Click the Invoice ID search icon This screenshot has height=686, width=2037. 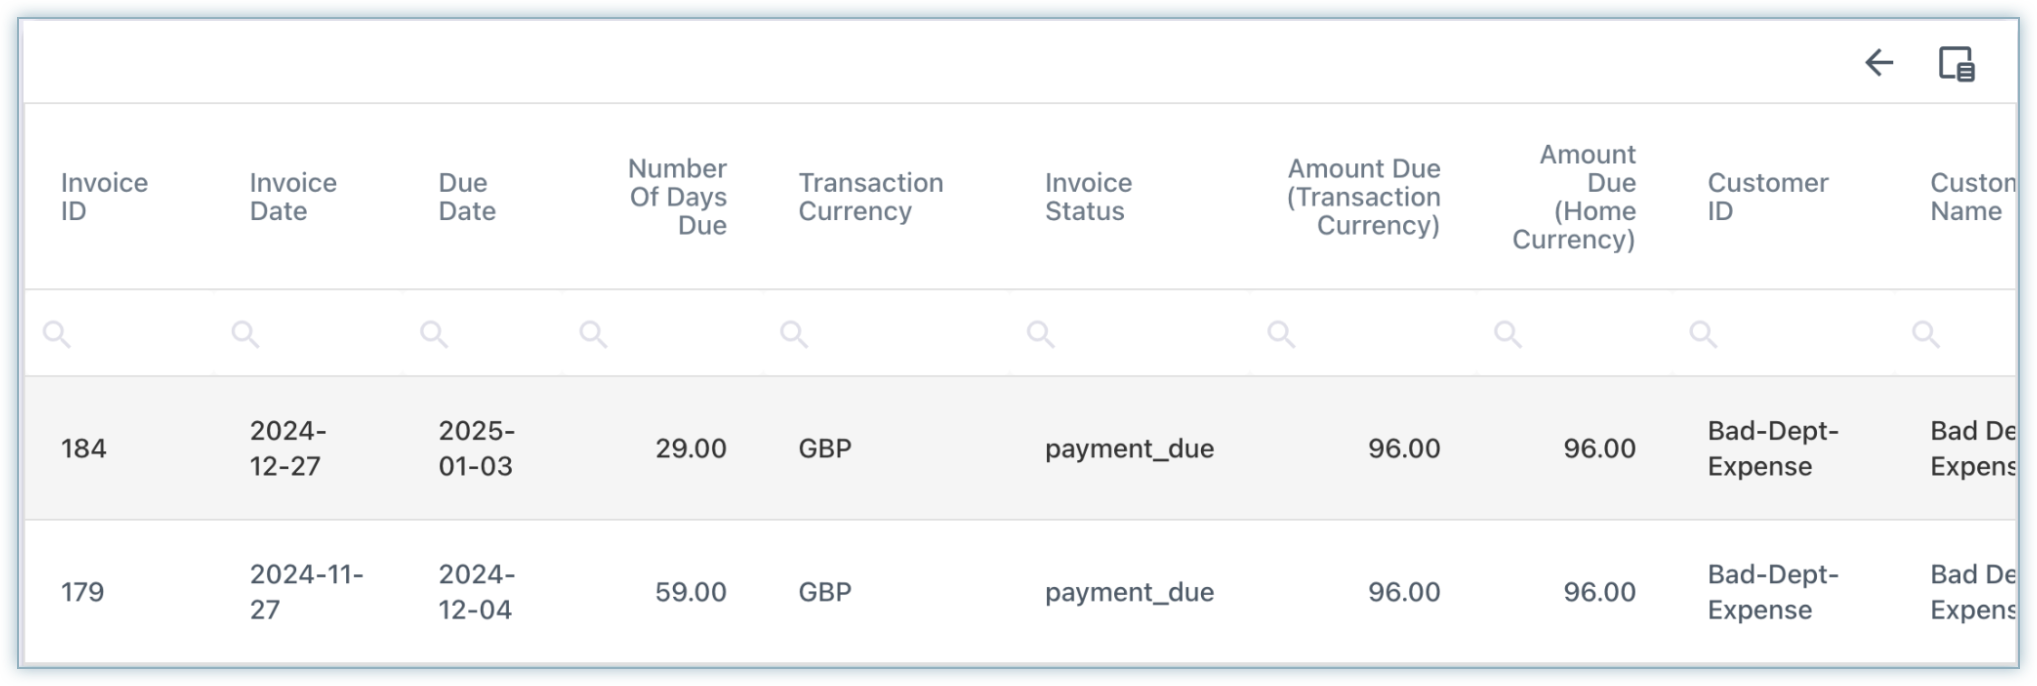tap(57, 334)
